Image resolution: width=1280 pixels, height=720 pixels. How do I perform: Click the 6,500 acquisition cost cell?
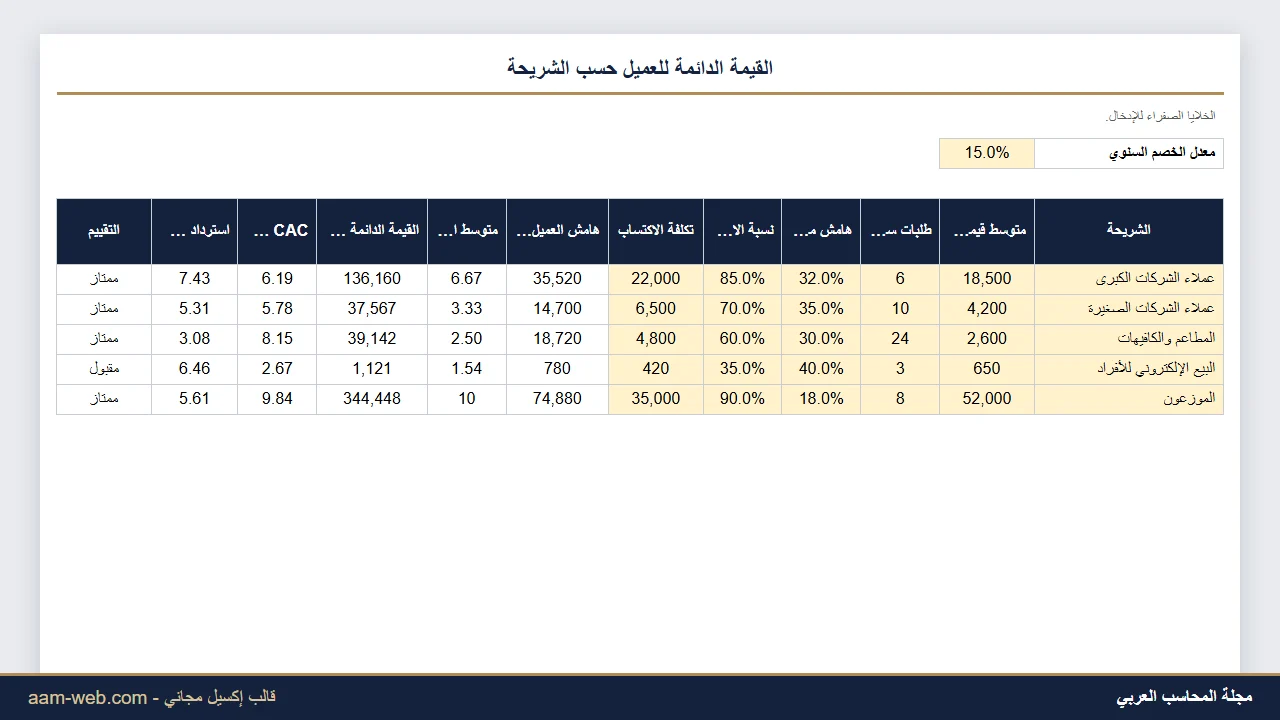pos(656,309)
